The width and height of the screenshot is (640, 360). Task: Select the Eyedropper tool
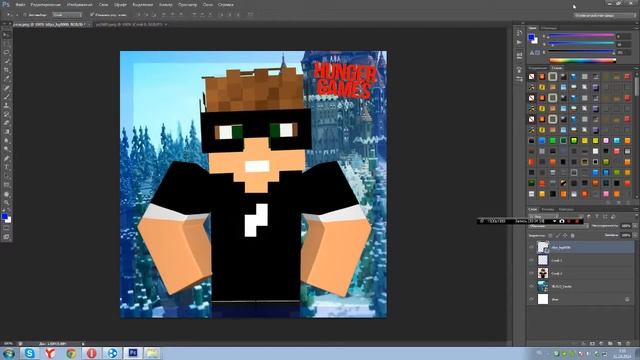tap(6, 79)
